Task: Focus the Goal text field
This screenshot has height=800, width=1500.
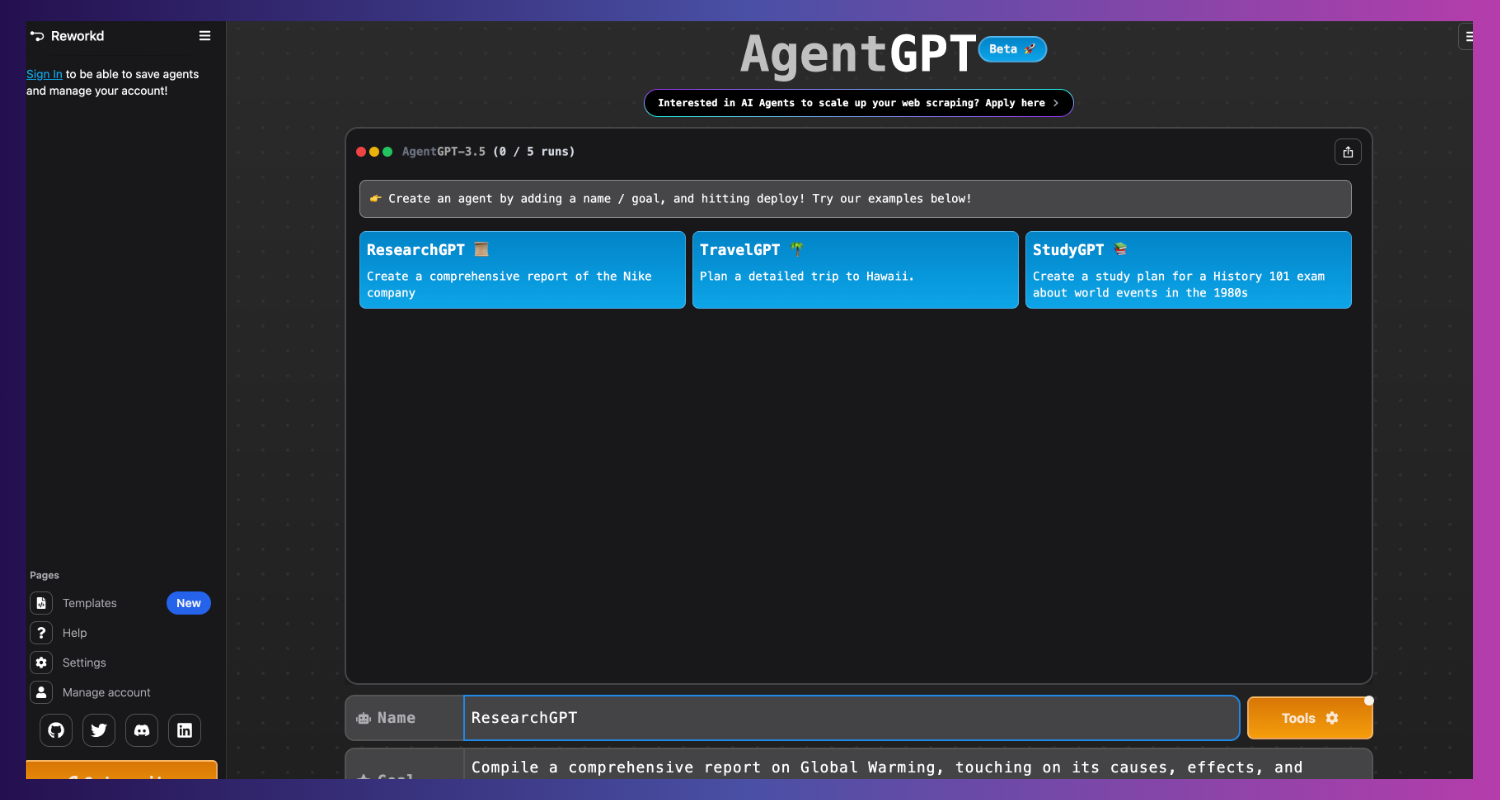Action: point(918,765)
